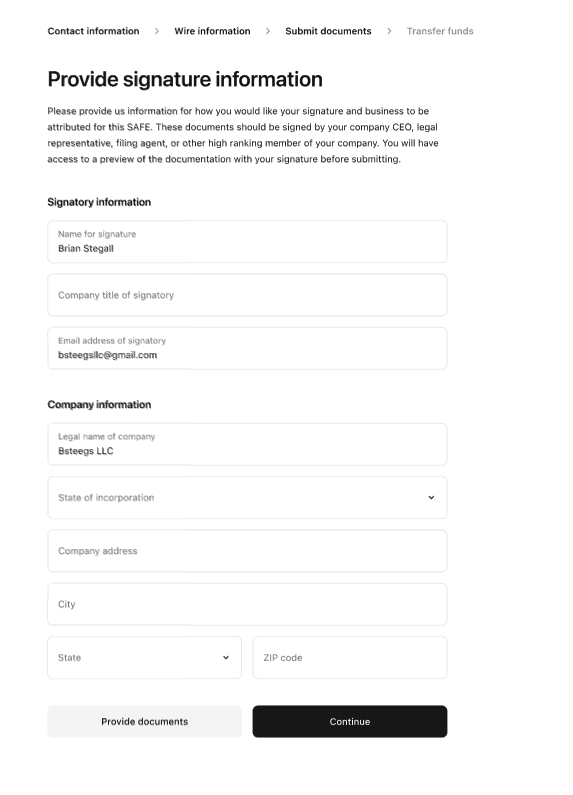Click chevron after Submit documents
573x795 pixels.
point(389,31)
